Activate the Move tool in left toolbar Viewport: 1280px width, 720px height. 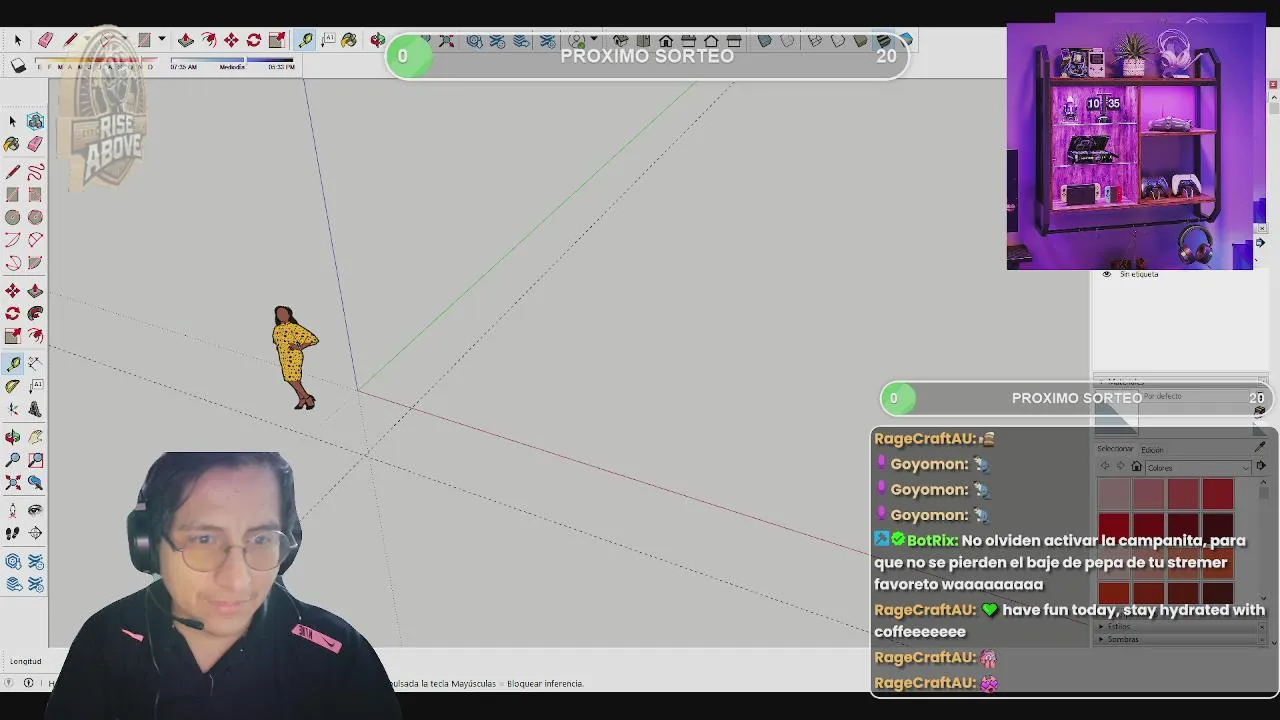tap(13, 291)
